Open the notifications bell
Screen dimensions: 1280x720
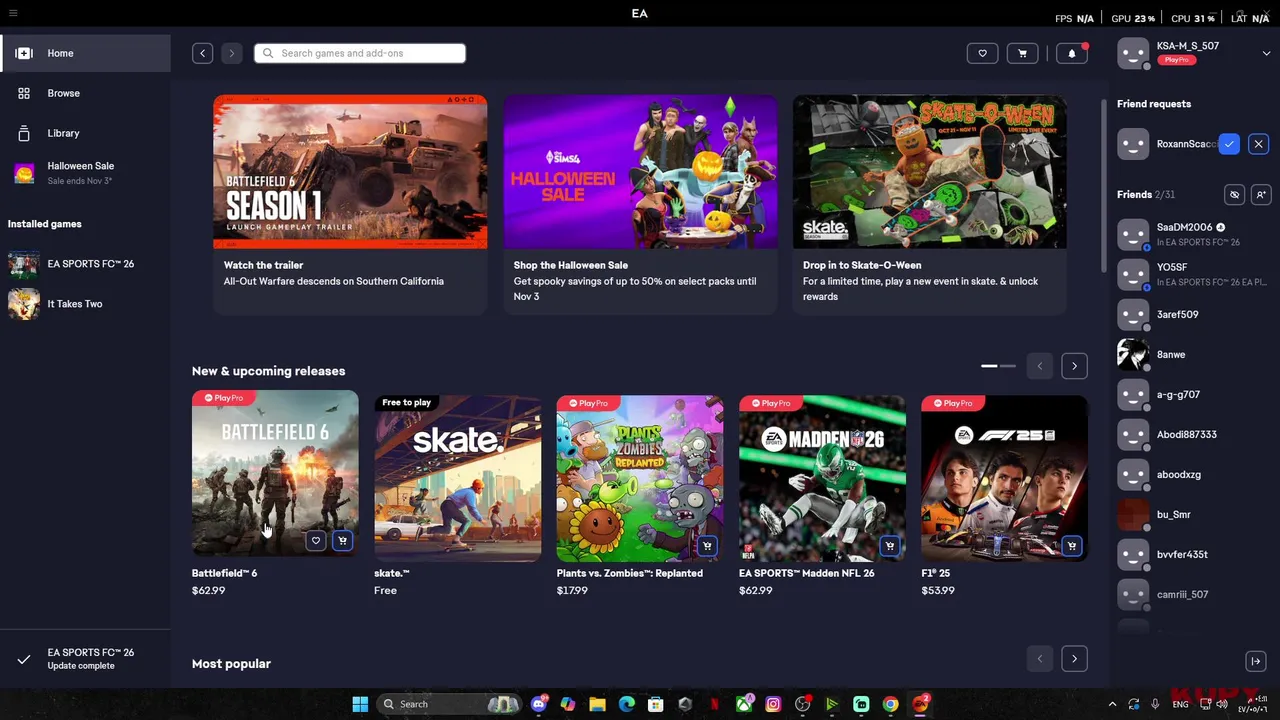[x=1071, y=53]
